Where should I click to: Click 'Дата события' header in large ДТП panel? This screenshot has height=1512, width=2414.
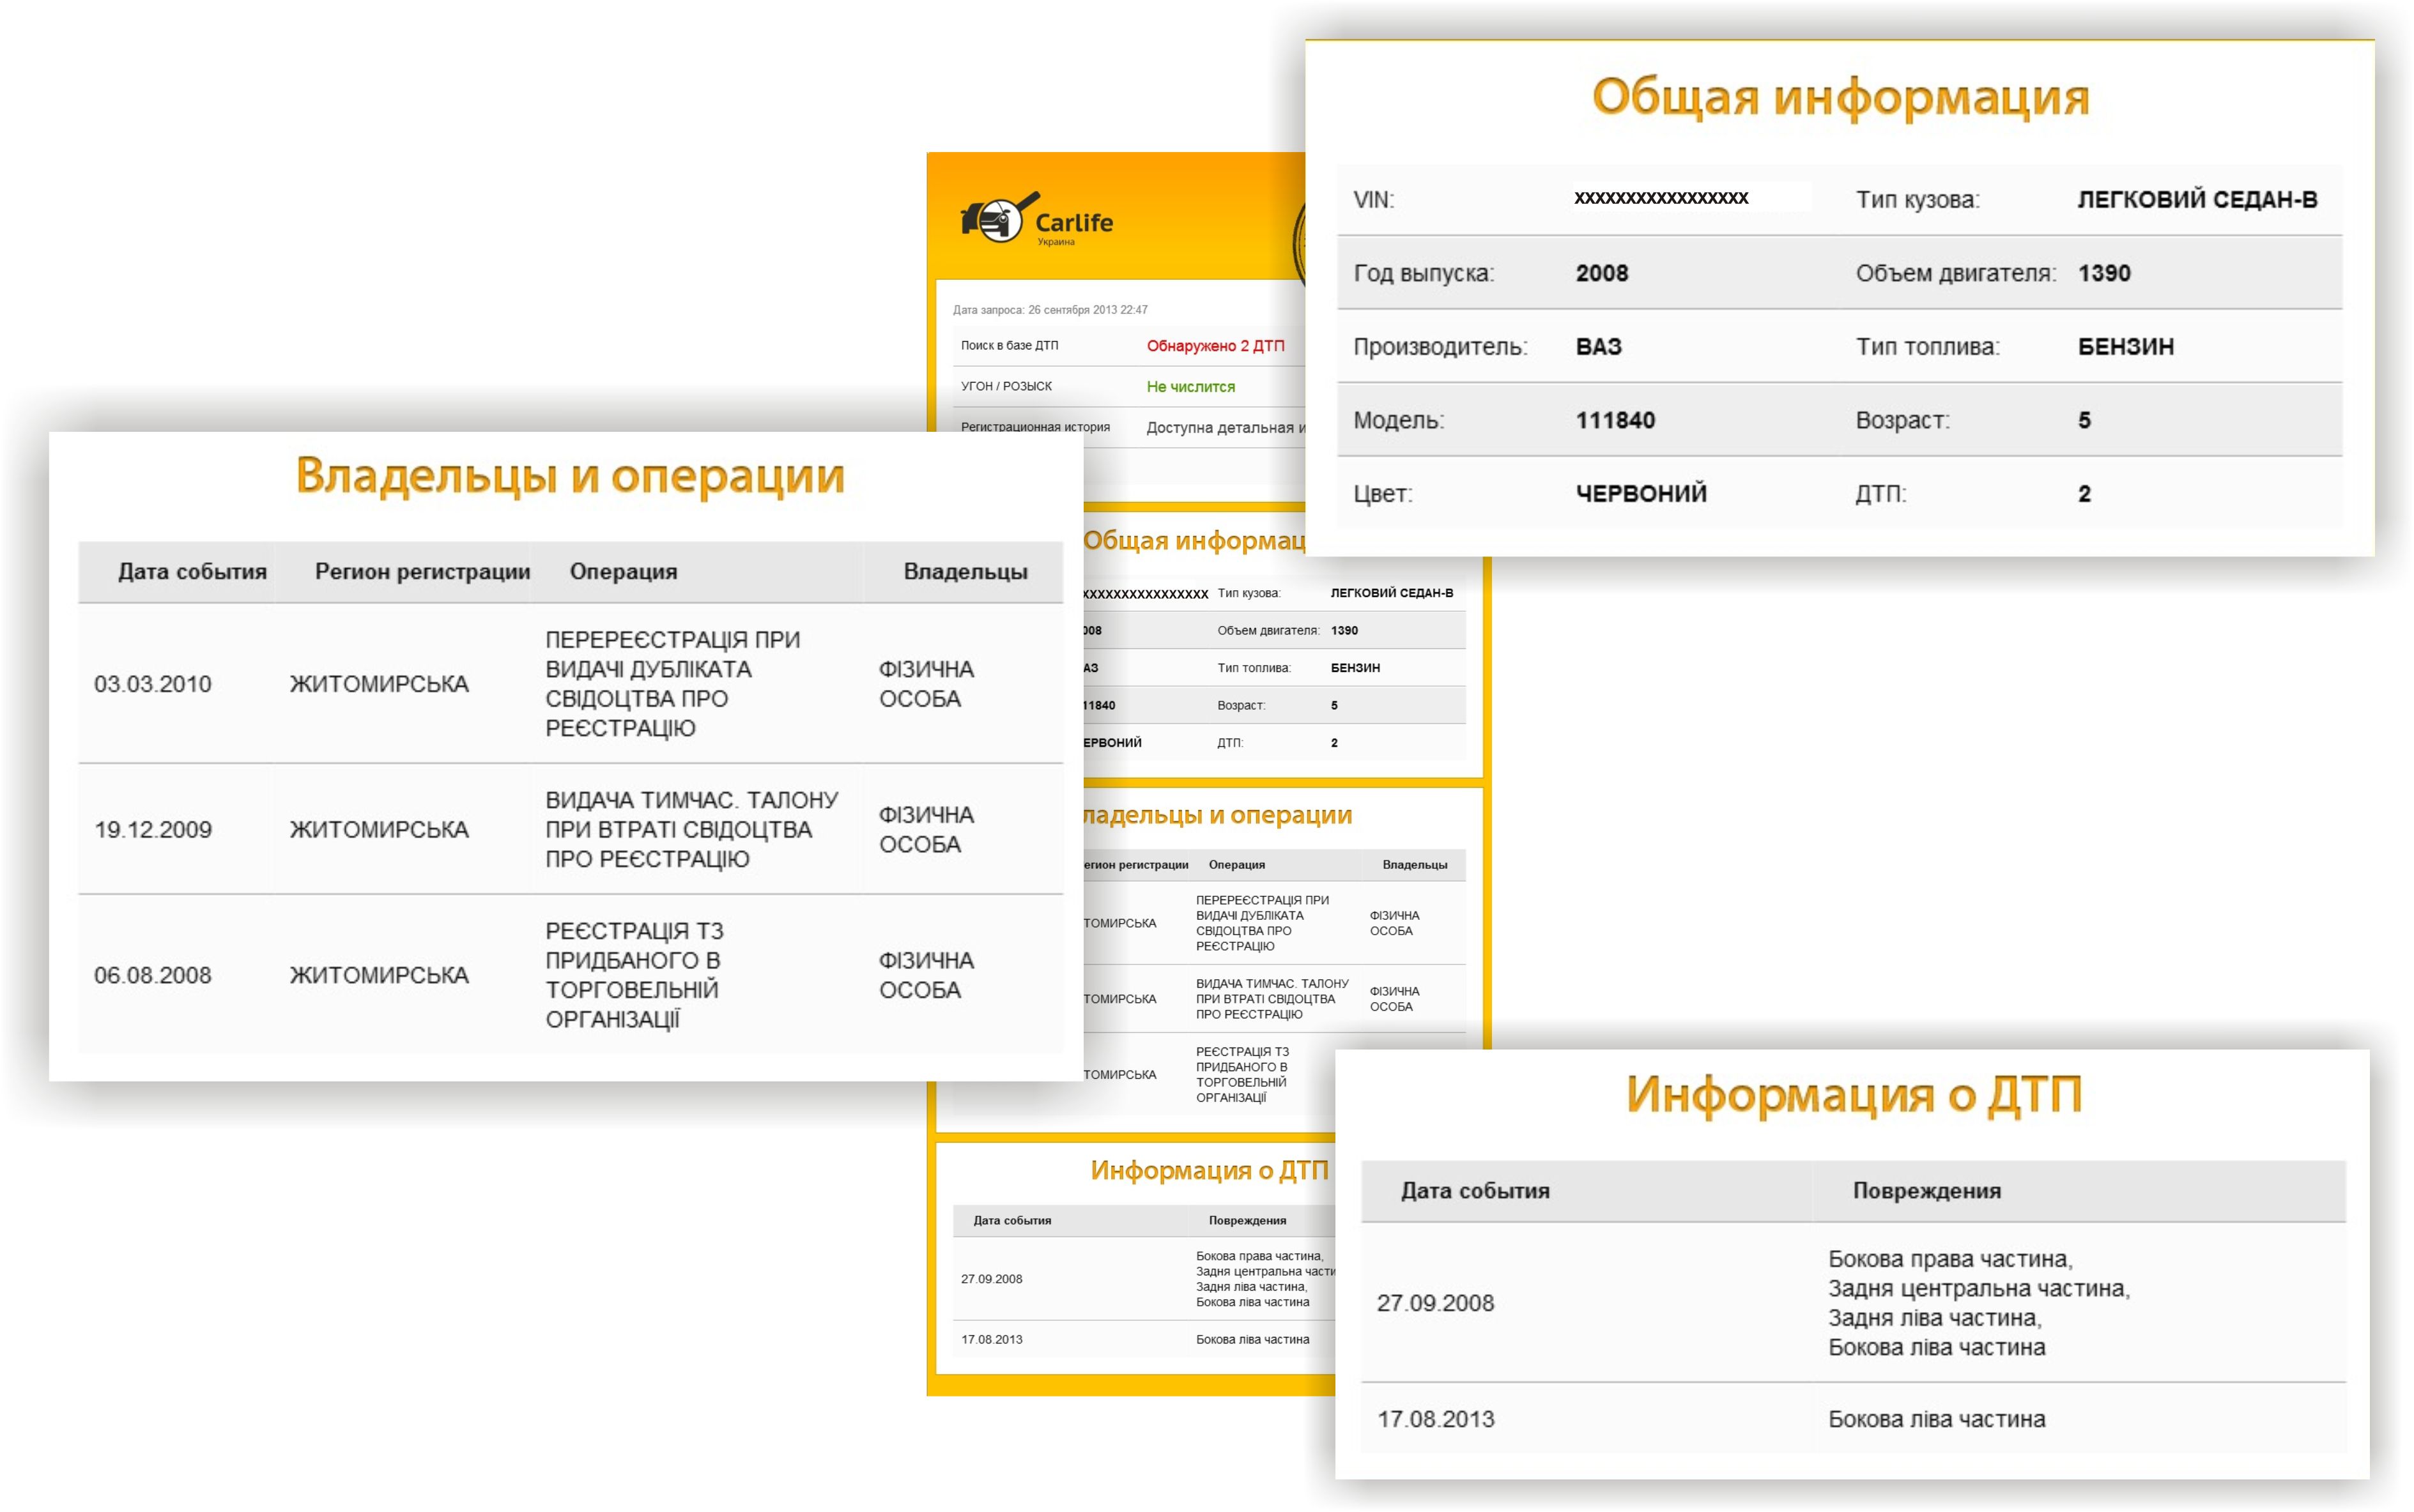click(1474, 1191)
